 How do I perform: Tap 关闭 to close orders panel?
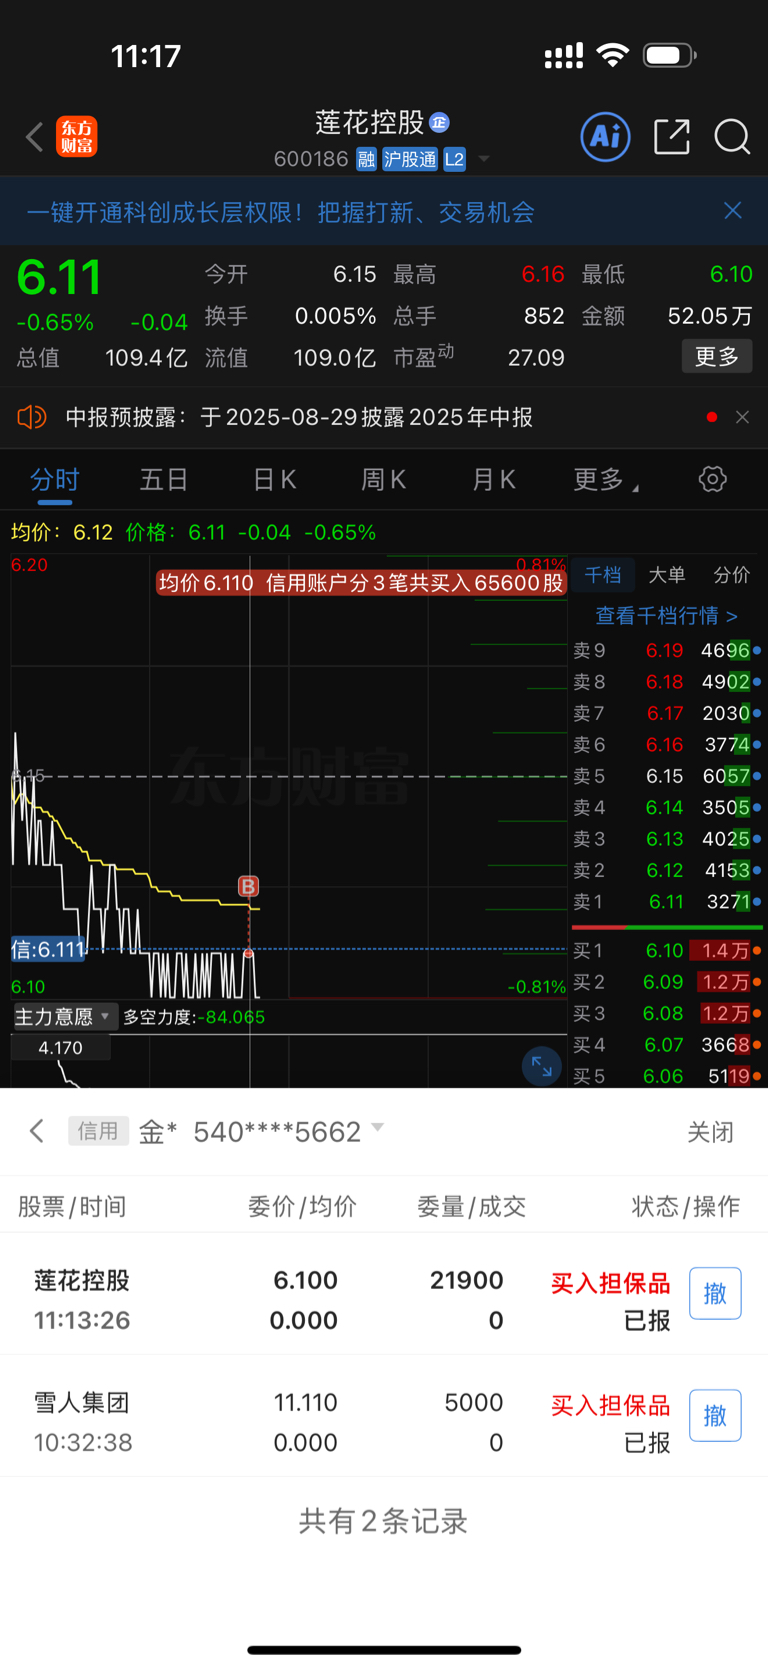pos(711,1132)
